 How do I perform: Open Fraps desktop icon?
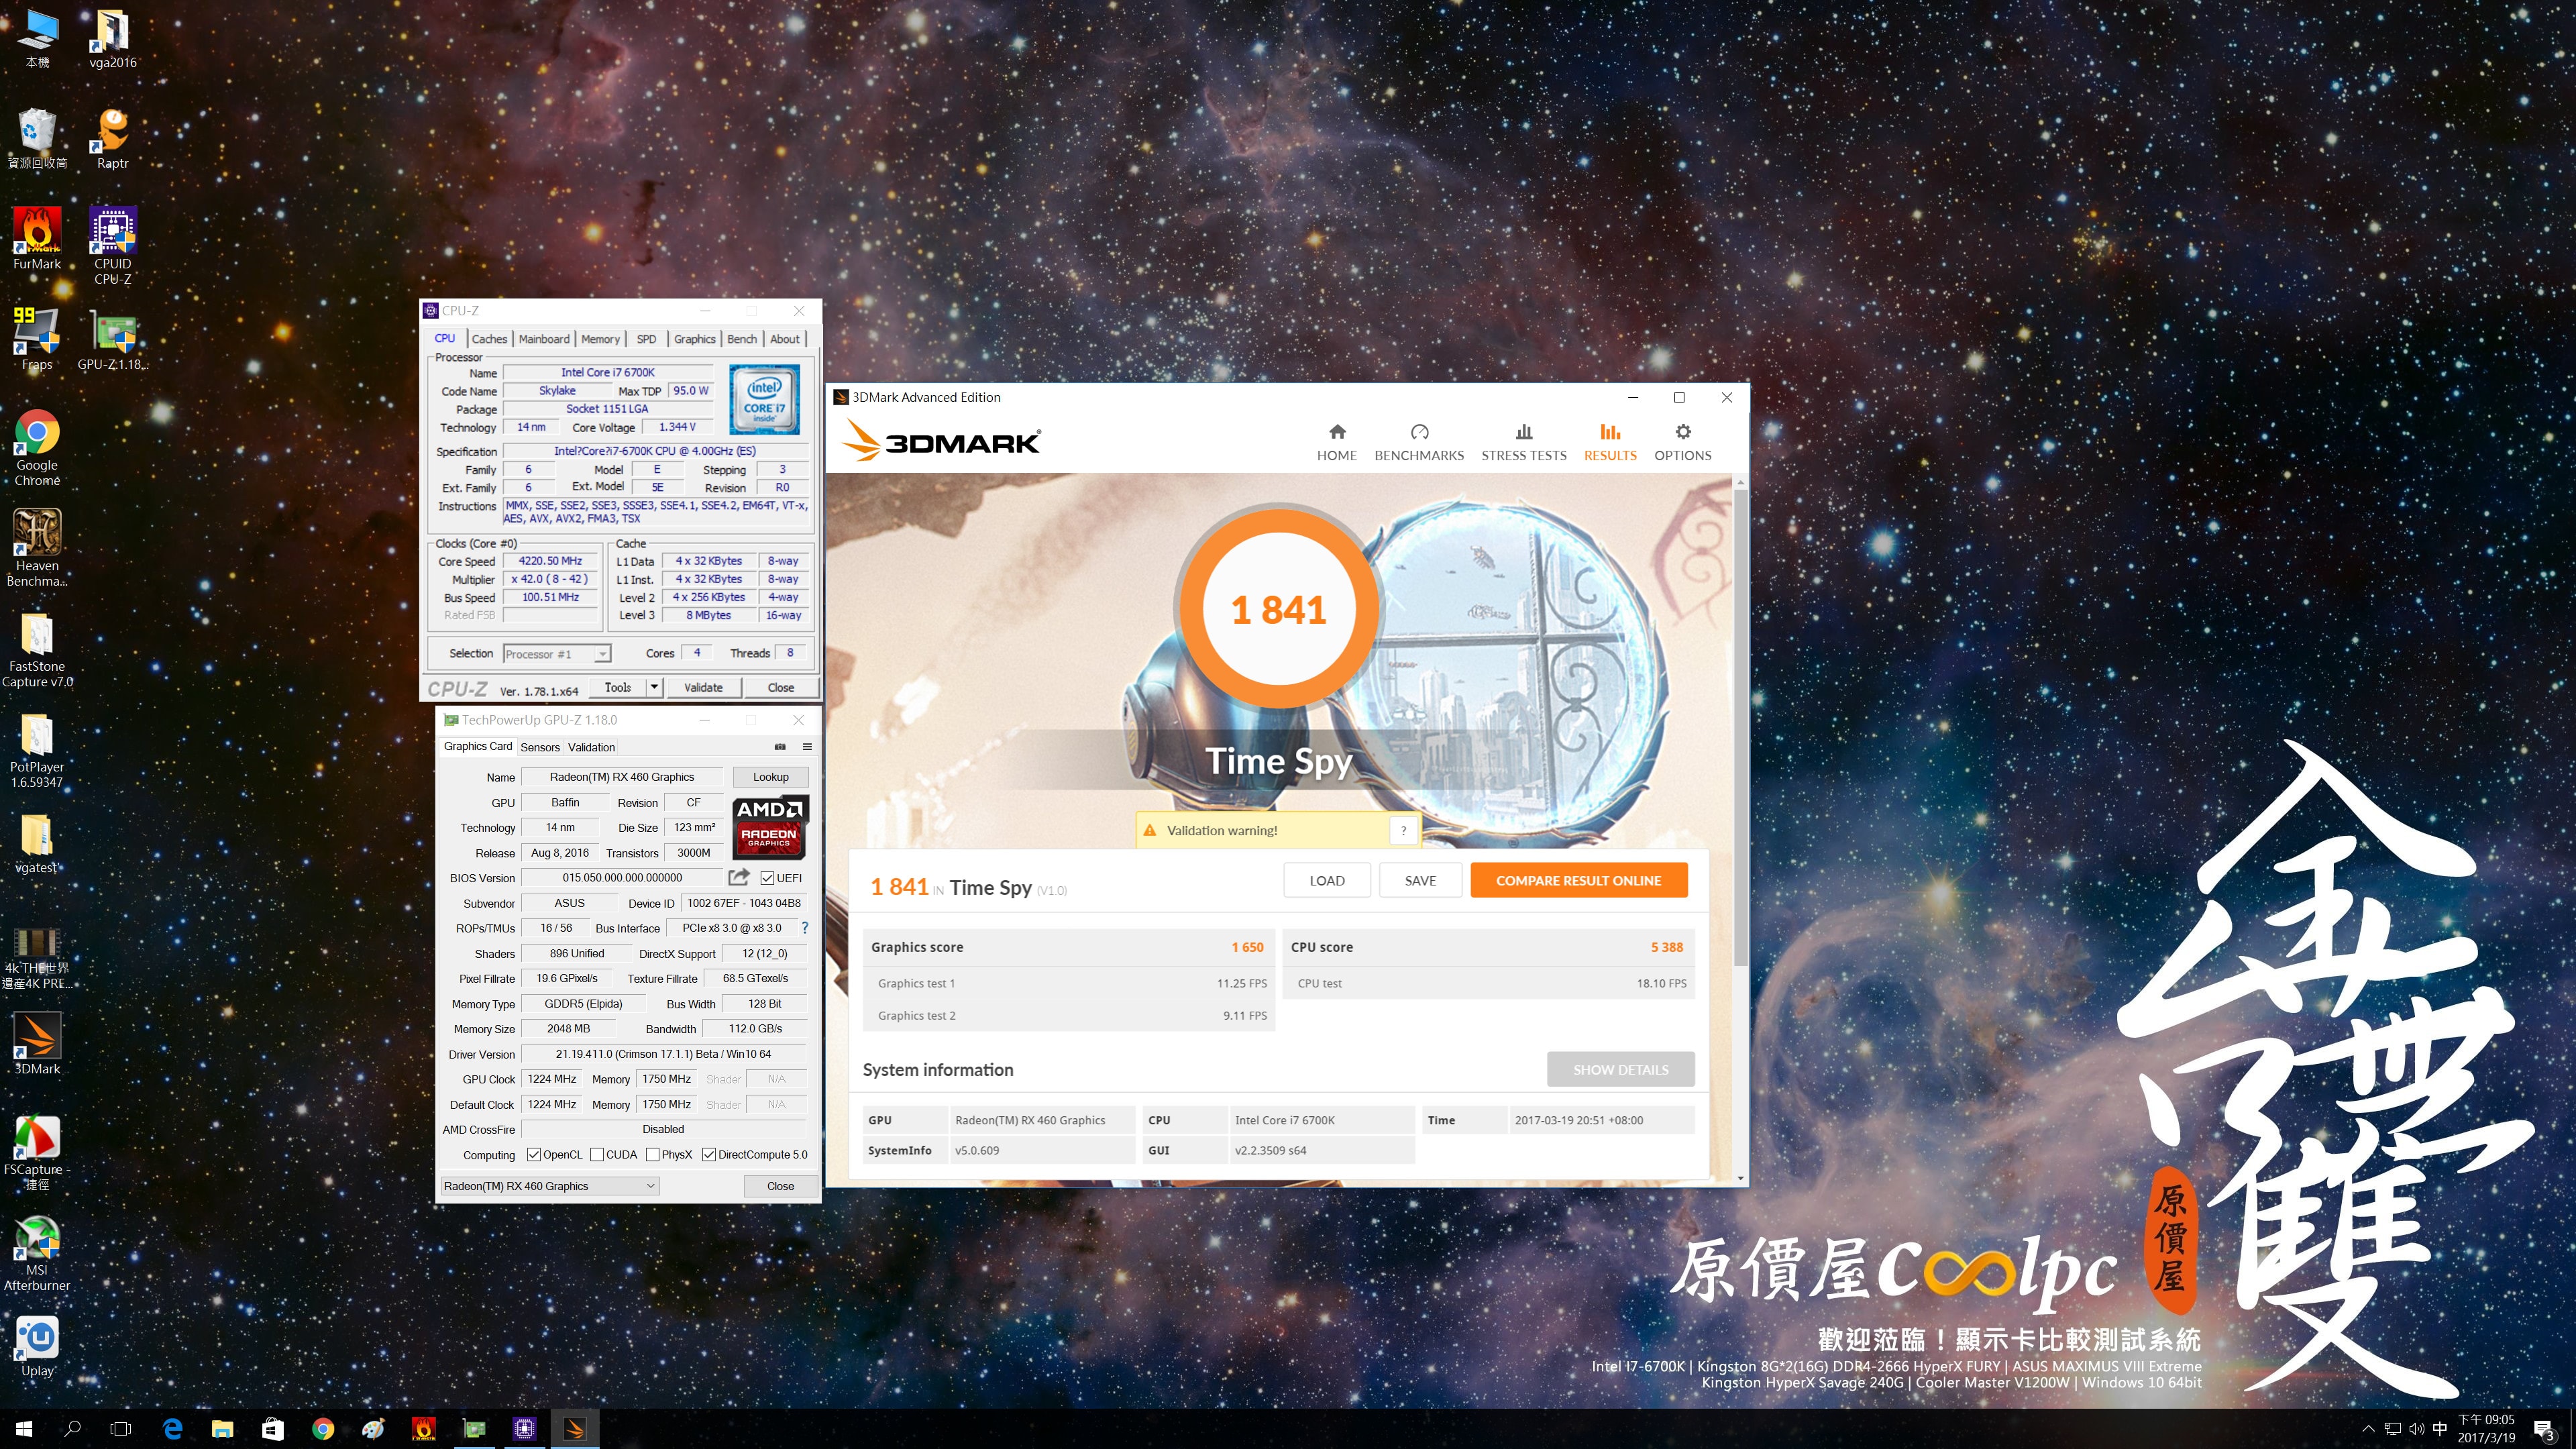[x=37, y=339]
